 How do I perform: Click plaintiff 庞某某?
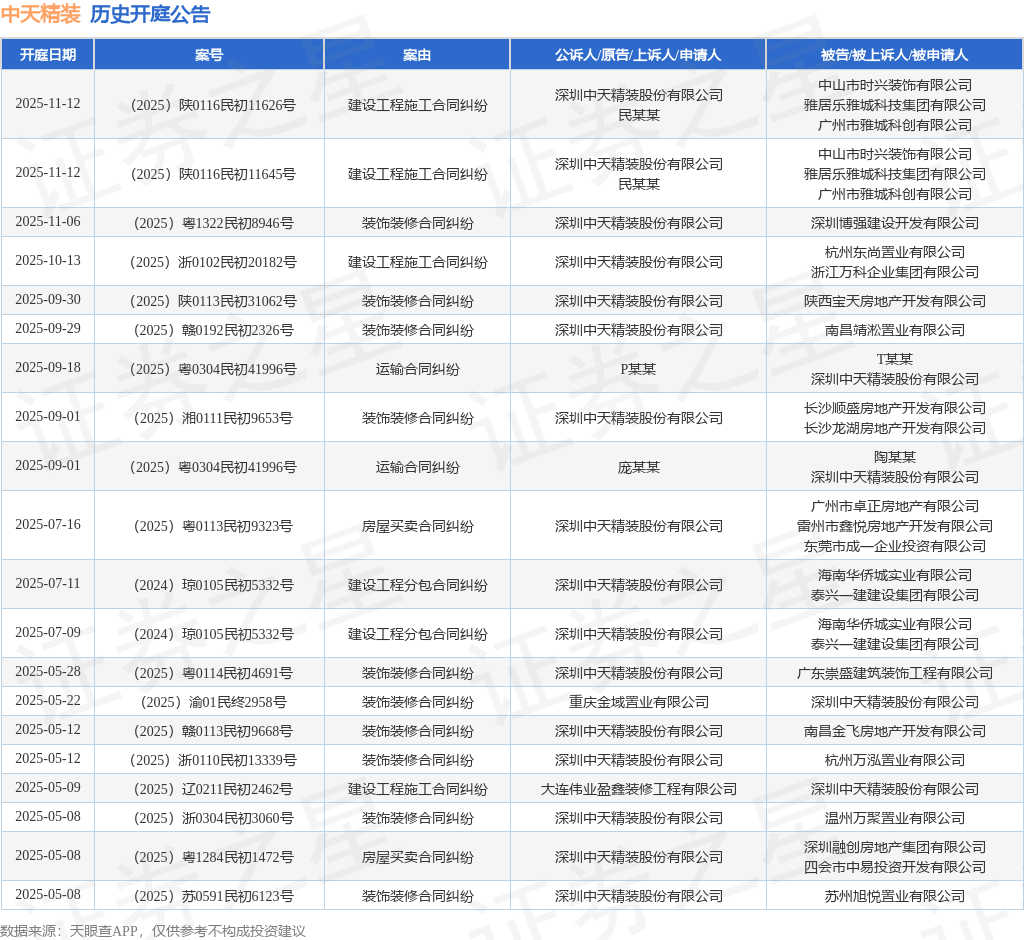point(639,468)
